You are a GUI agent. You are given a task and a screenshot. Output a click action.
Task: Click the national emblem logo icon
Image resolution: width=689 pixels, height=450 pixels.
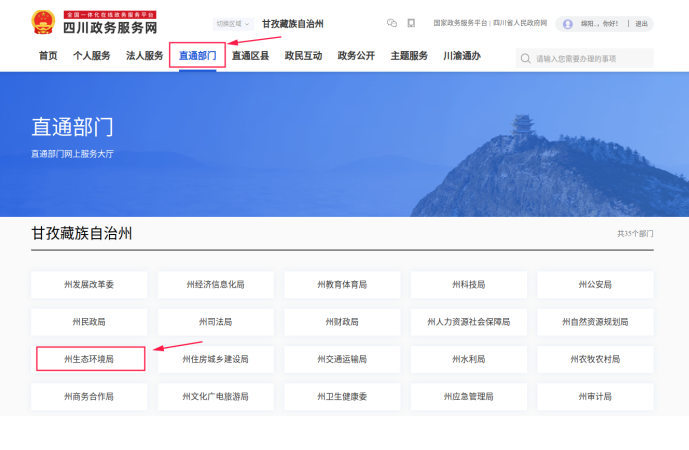click(43, 23)
